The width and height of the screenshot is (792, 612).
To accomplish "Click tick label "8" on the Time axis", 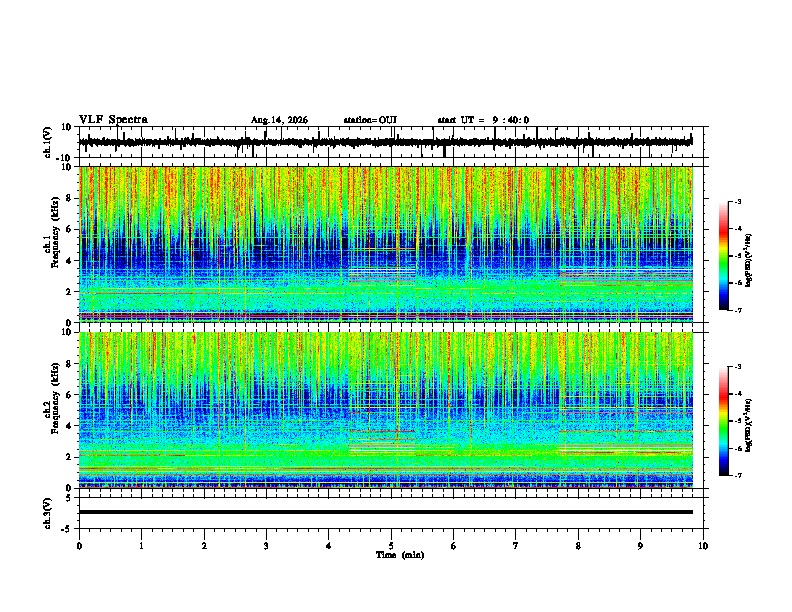I will [x=578, y=546].
